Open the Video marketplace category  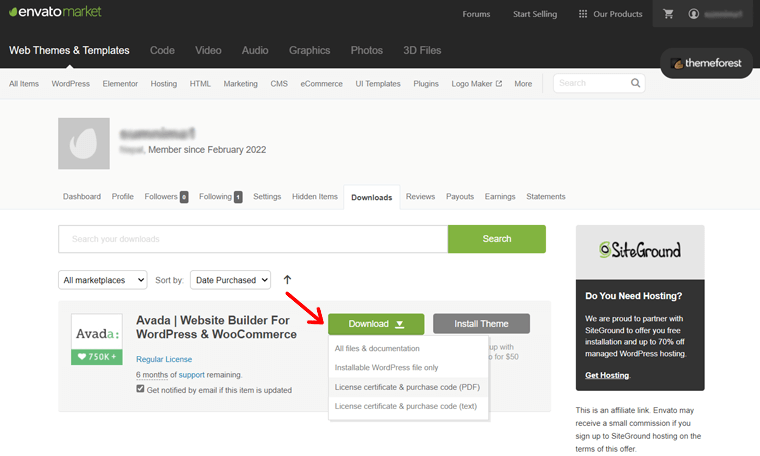[208, 50]
